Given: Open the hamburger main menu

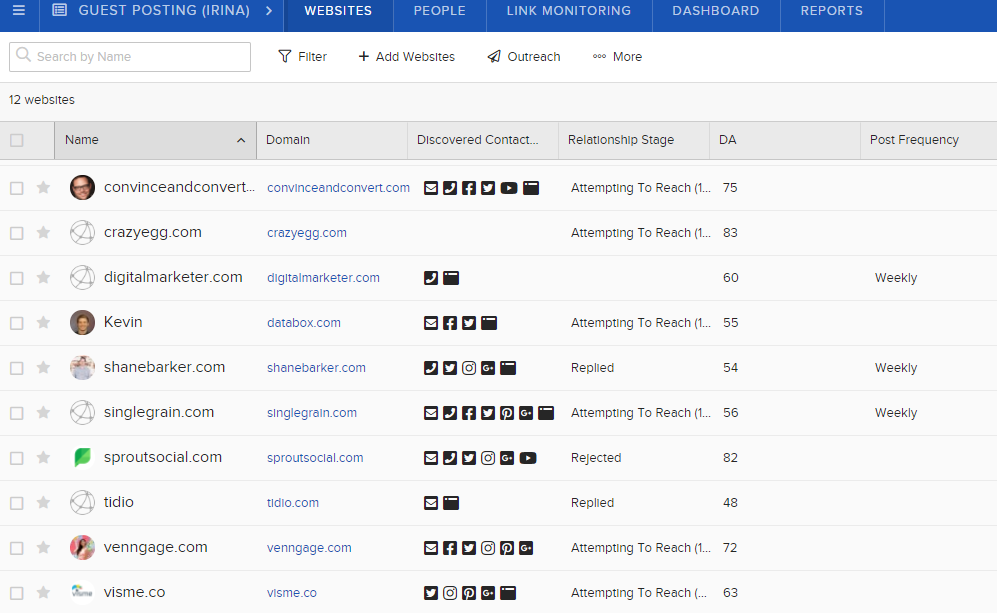Looking at the screenshot, I should pos(19,11).
